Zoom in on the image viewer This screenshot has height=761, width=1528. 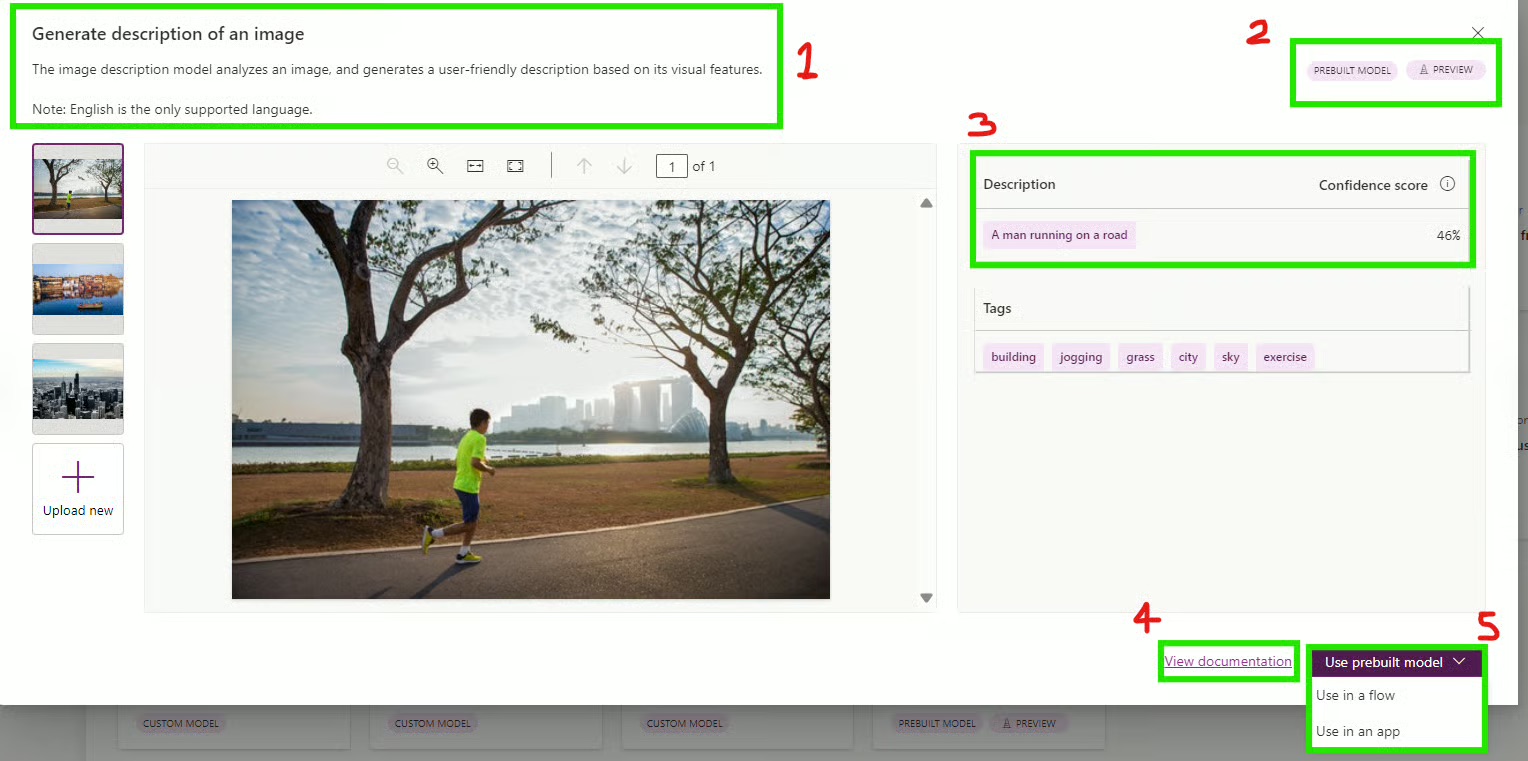(435, 166)
